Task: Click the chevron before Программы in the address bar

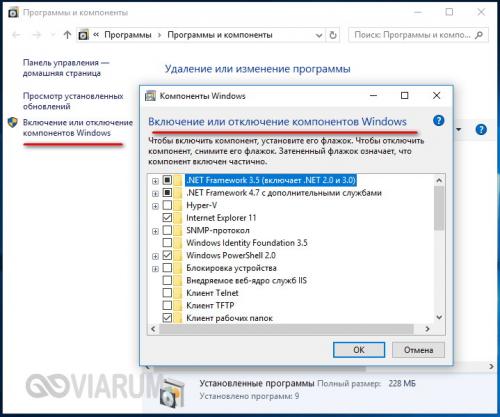Action: click(96, 35)
